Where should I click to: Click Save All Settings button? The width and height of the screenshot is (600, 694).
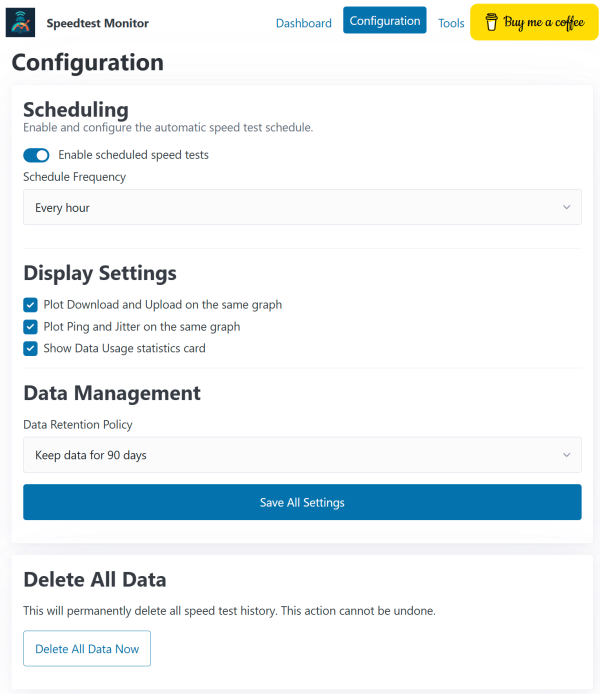301,502
